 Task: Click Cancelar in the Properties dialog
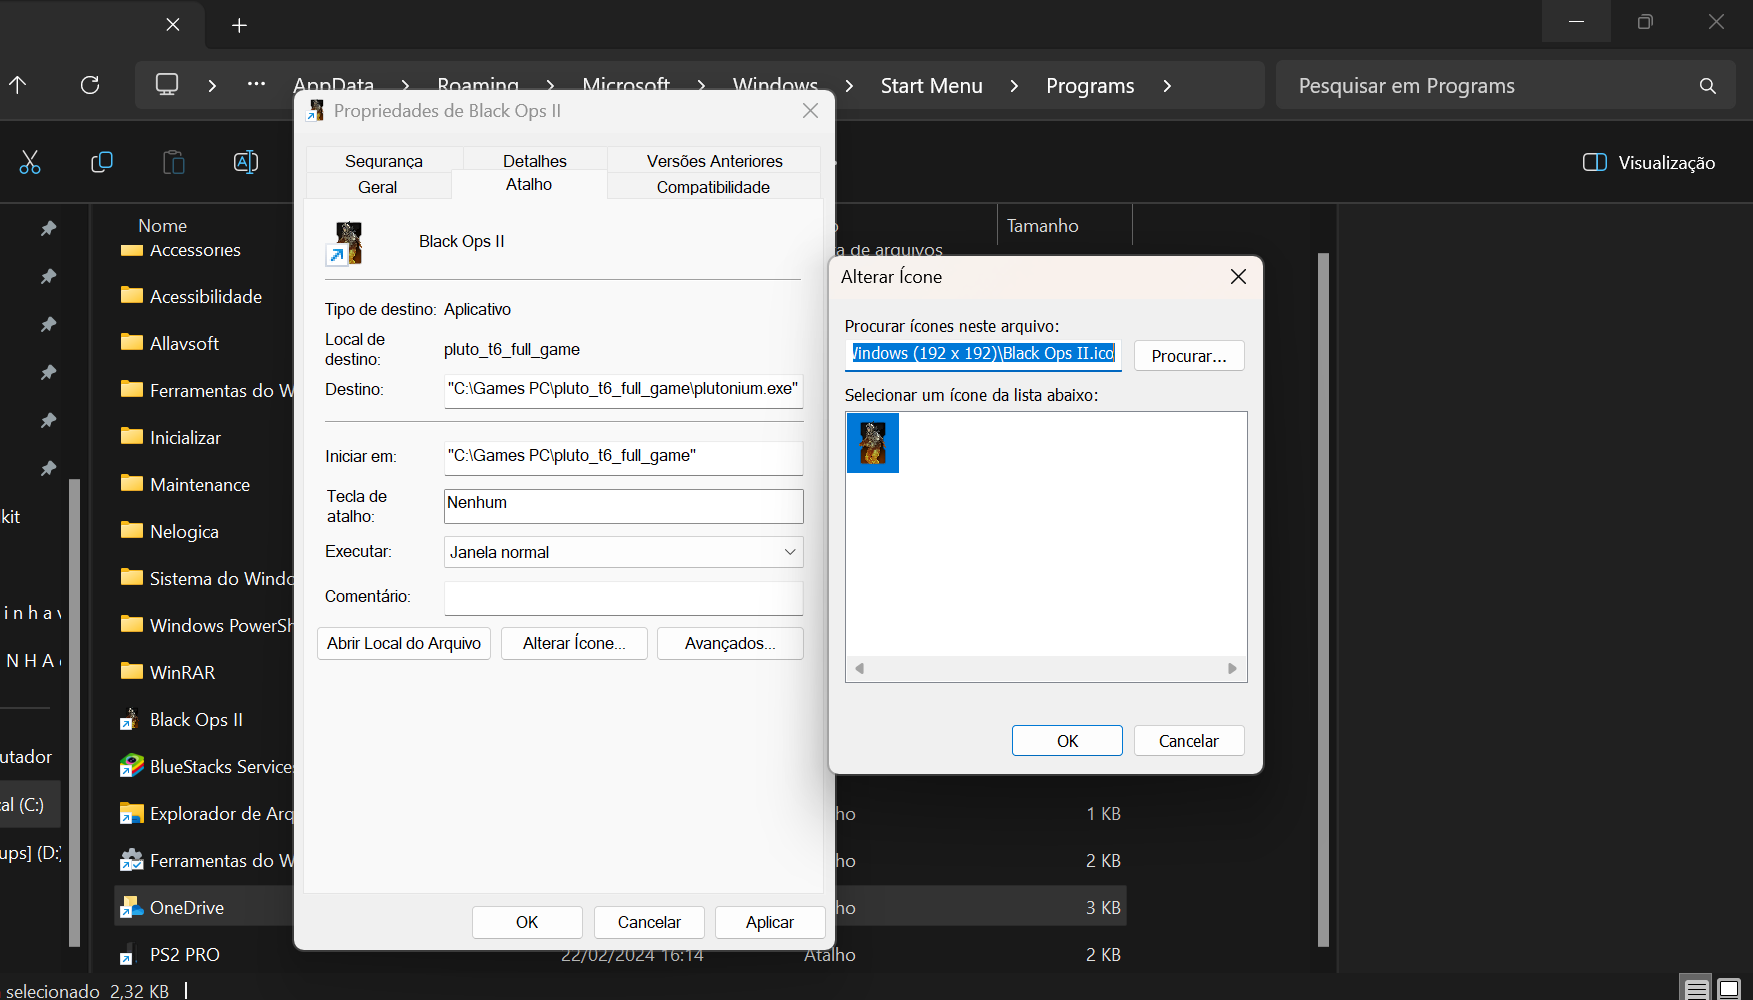pyautogui.click(x=649, y=922)
